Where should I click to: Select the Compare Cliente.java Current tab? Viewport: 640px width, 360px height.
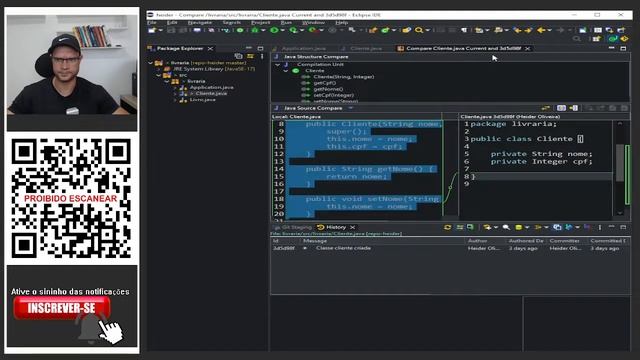463,48
